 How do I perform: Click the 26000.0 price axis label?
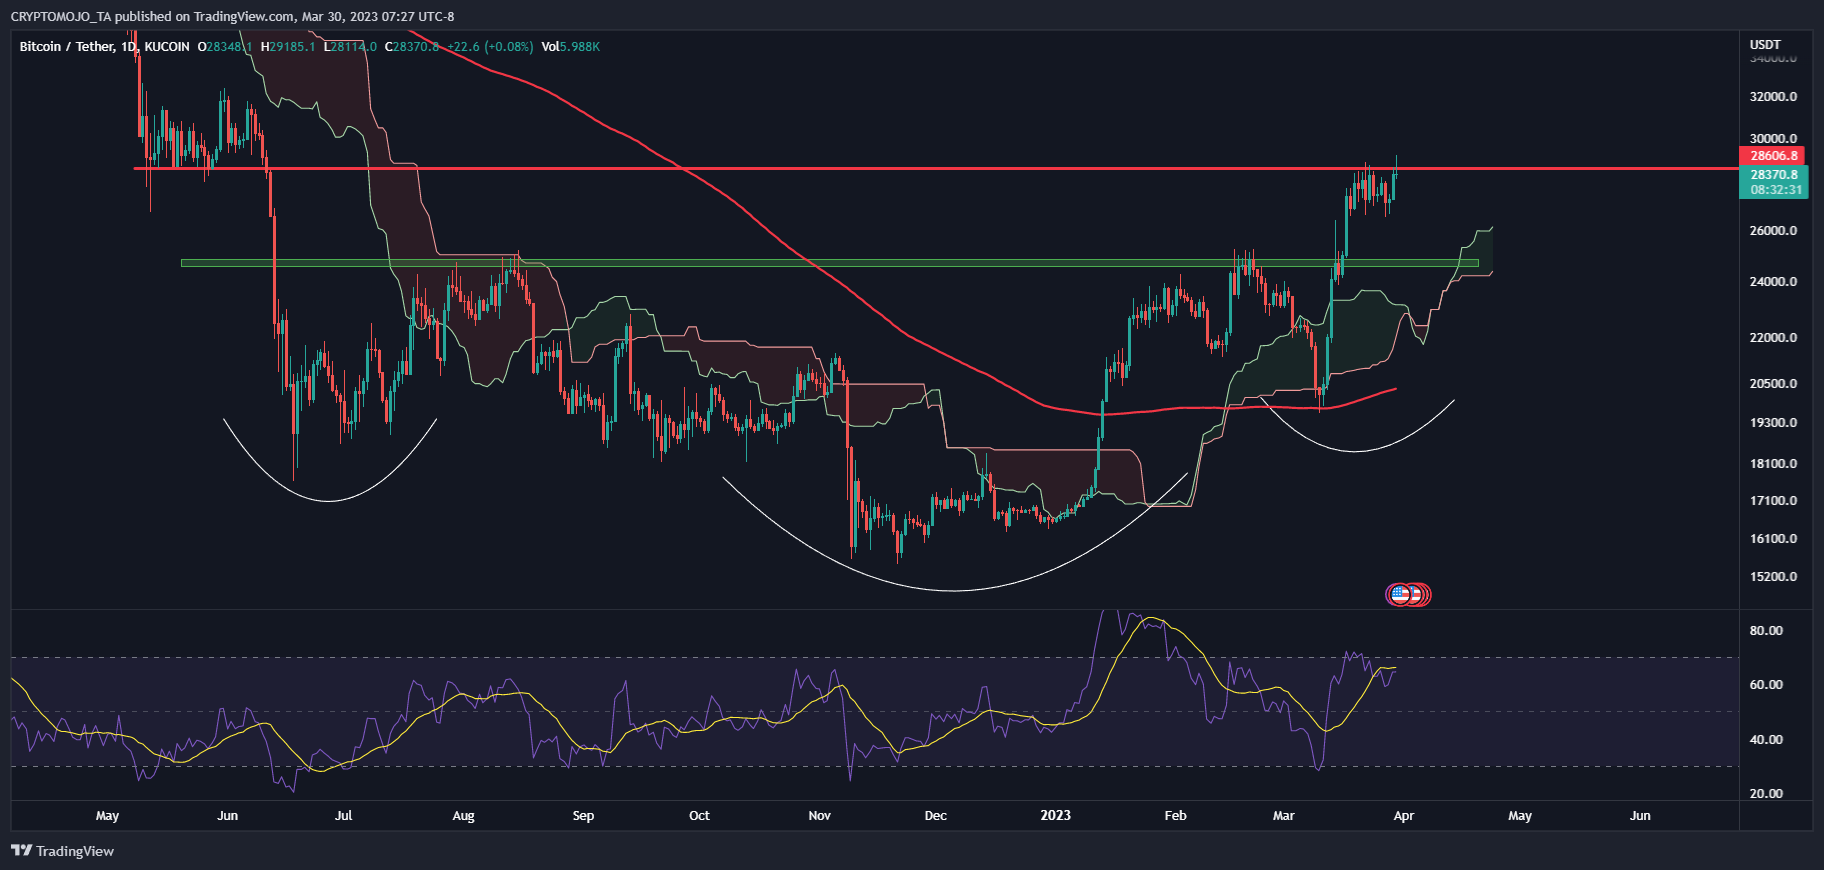(x=1773, y=231)
